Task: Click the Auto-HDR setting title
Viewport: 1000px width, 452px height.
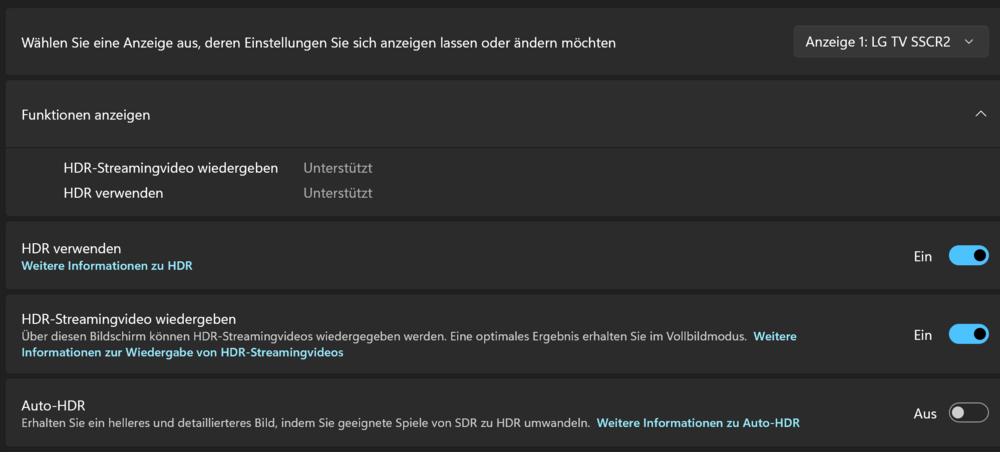Action: (53, 405)
